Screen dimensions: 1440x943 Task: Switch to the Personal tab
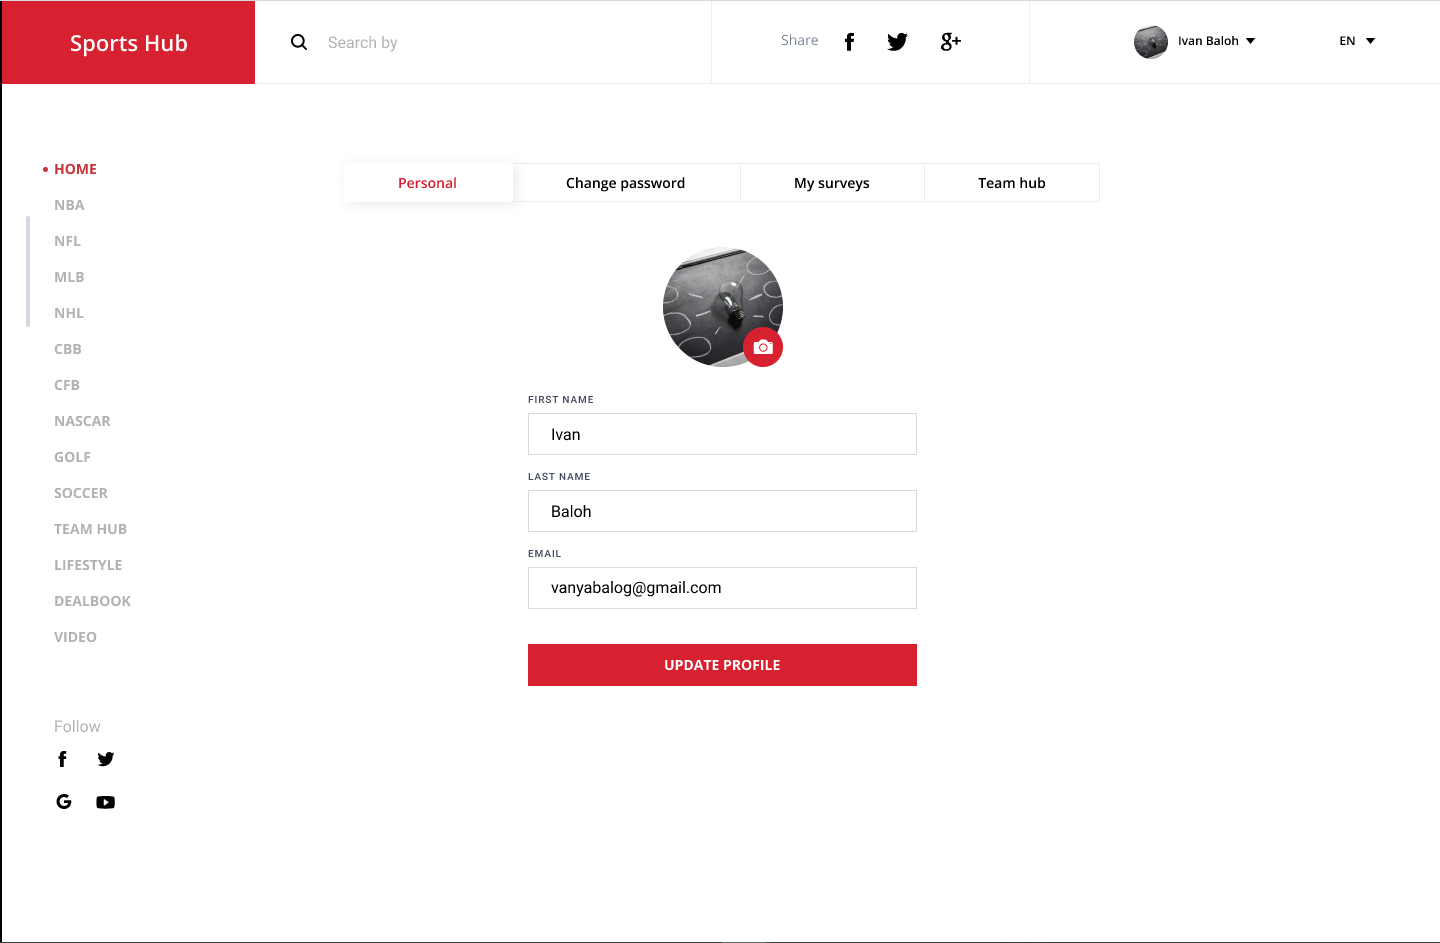tap(428, 183)
